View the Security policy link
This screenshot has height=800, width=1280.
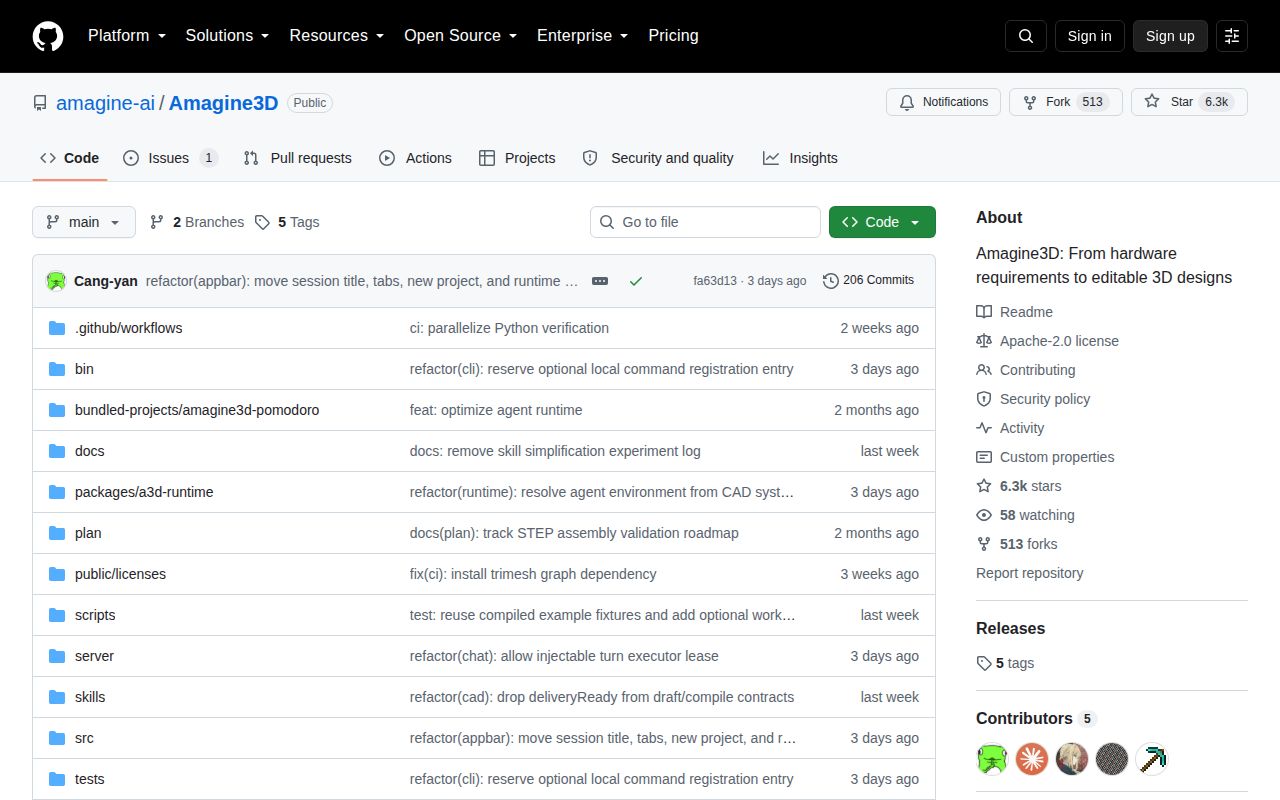pyautogui.click(x=1033, y=399)
